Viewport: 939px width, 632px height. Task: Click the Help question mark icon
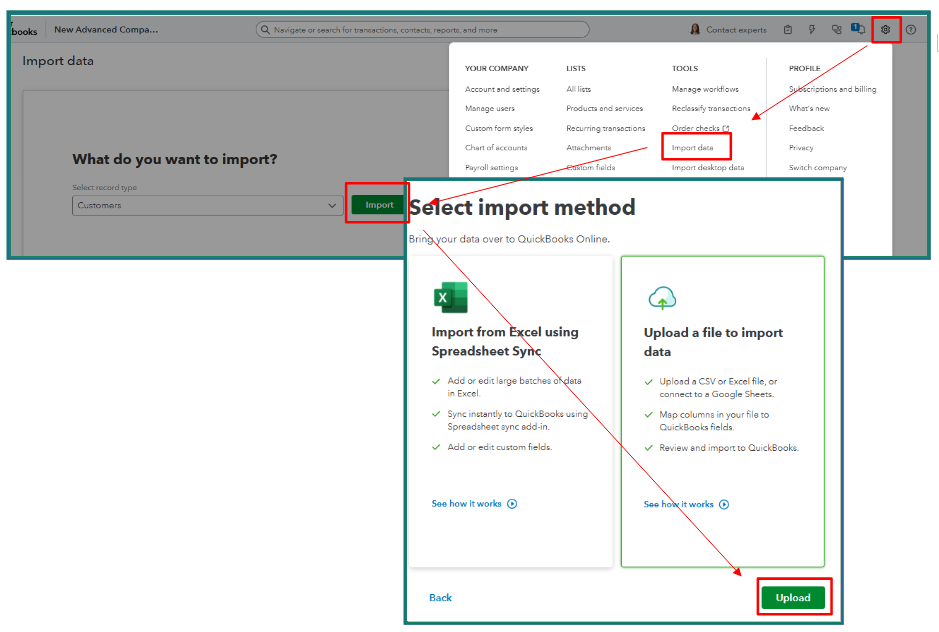click(x=911, y=30)
